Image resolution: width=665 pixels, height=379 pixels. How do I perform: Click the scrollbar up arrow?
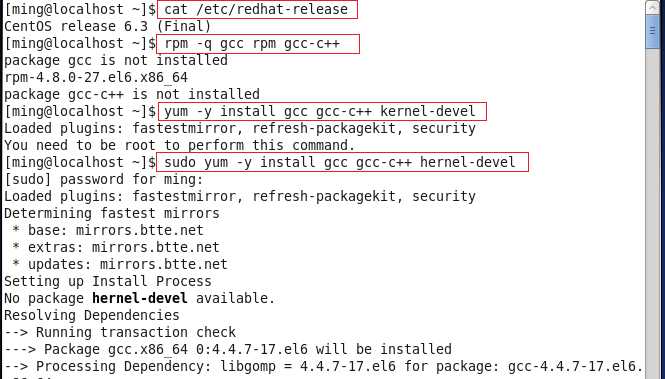coord(654,7)
